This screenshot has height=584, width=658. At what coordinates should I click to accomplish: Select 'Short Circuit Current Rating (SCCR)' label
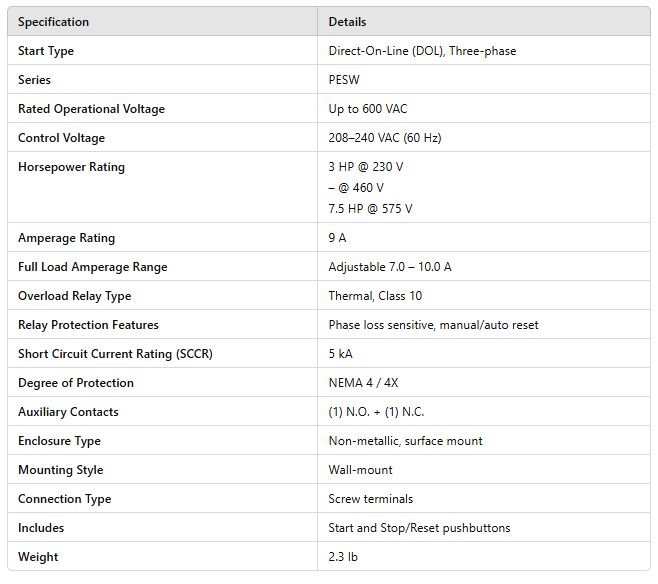(x=115, y=354)
